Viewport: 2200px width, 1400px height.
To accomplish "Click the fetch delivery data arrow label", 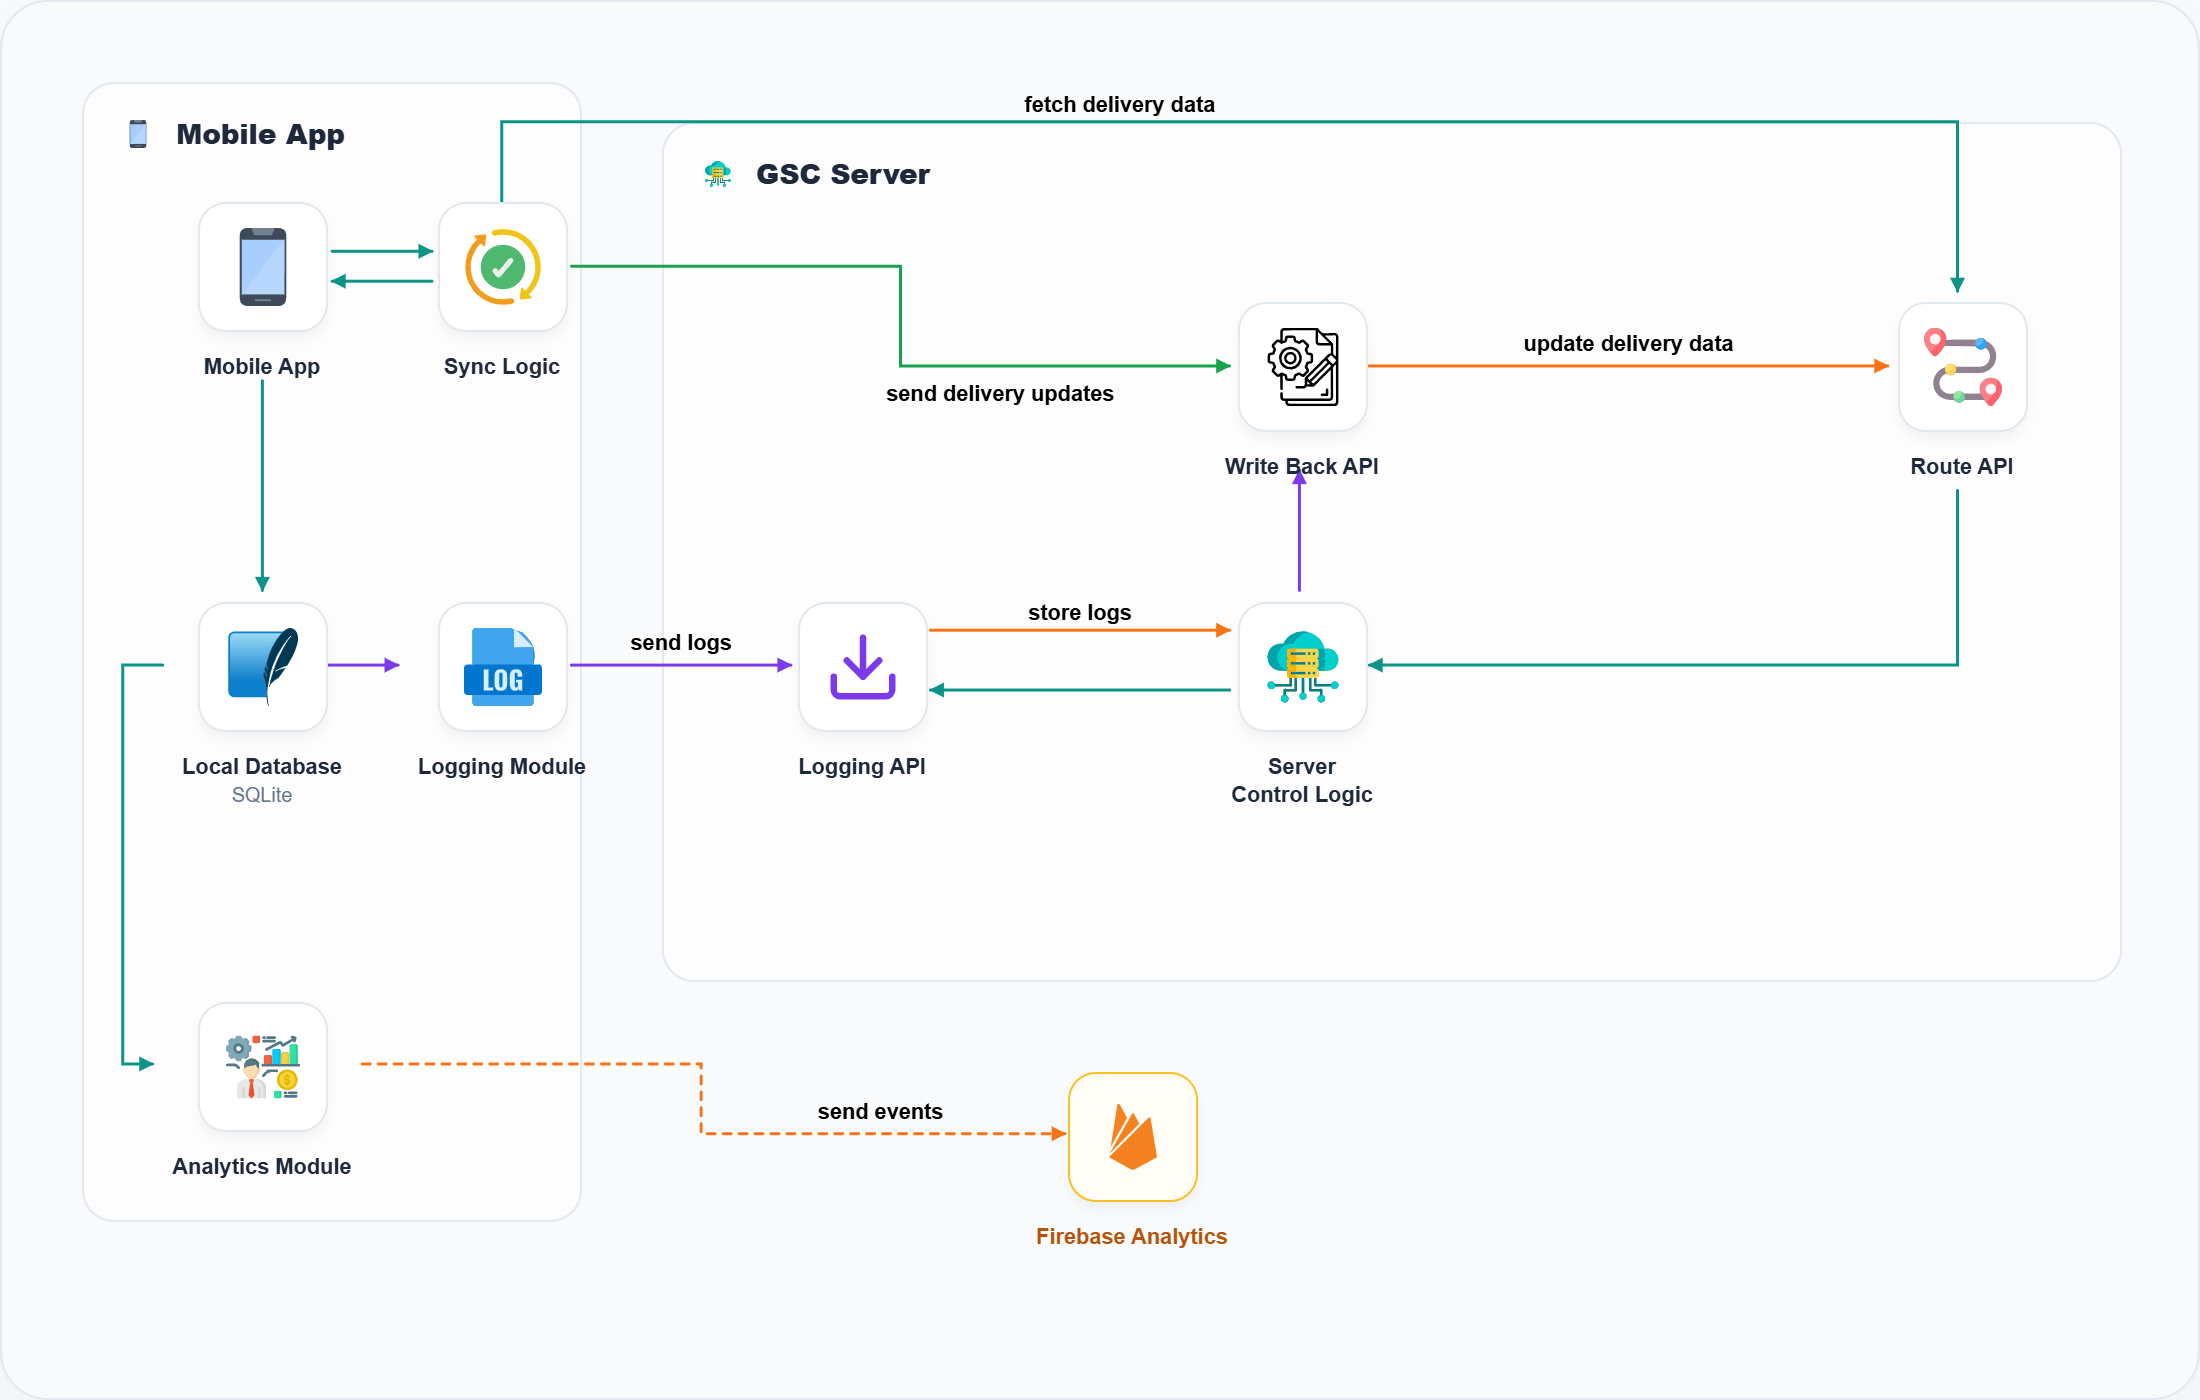I will pos(1119,103).
